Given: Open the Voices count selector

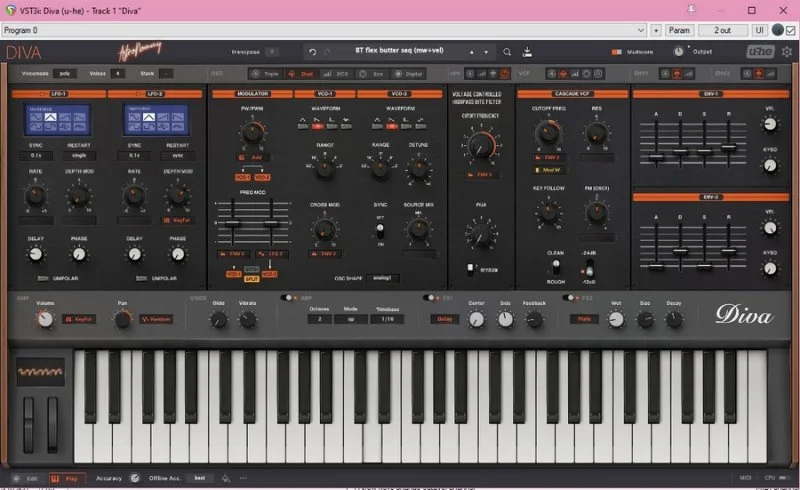Looking at the screenshot, I should point(118,74).
